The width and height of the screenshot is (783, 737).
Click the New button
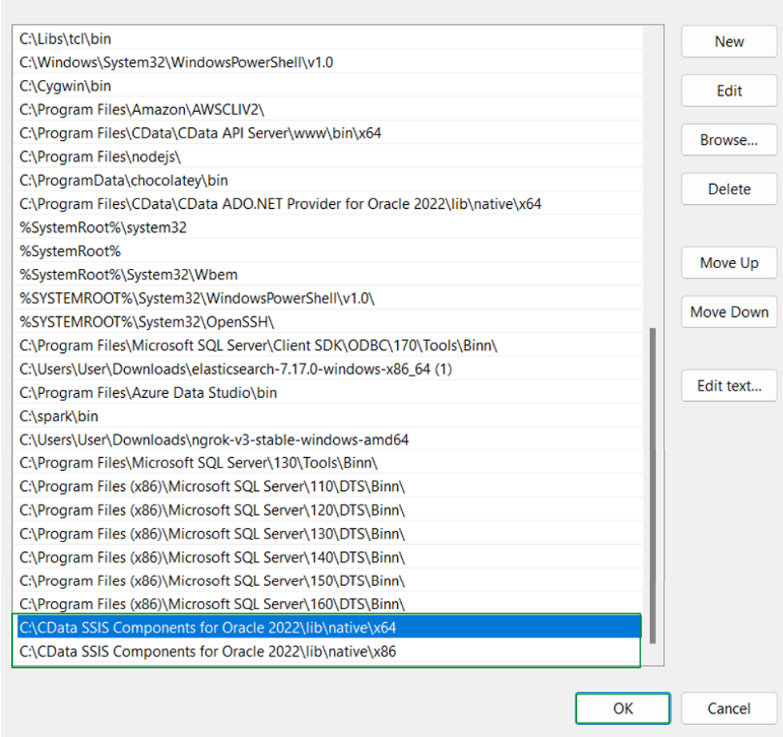729,41
